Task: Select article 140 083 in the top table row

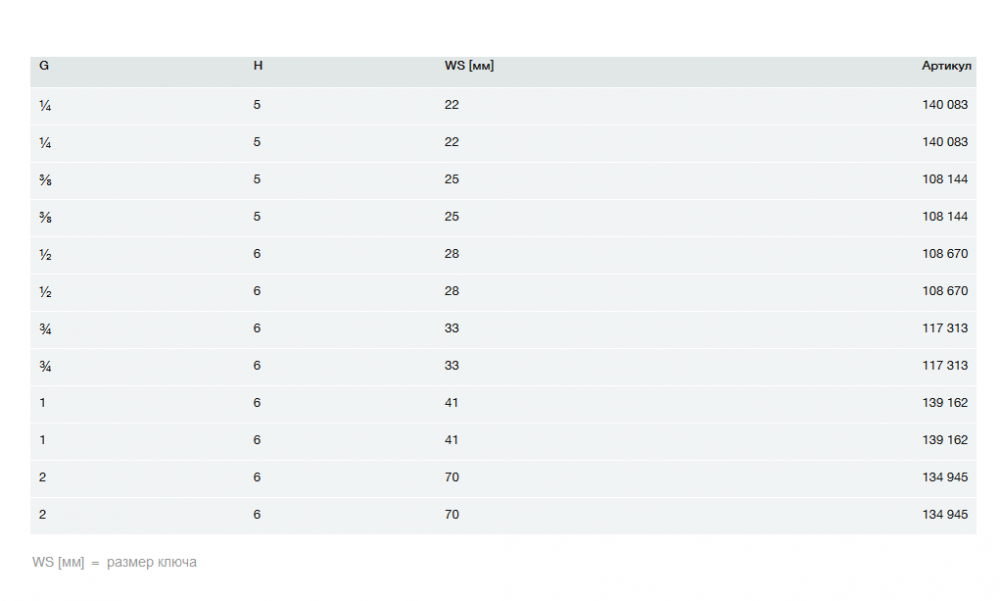Action: (x=945, y=104)
